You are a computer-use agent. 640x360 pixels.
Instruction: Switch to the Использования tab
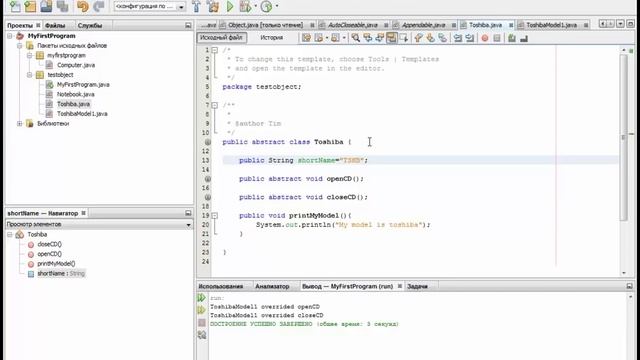(221, 287)
